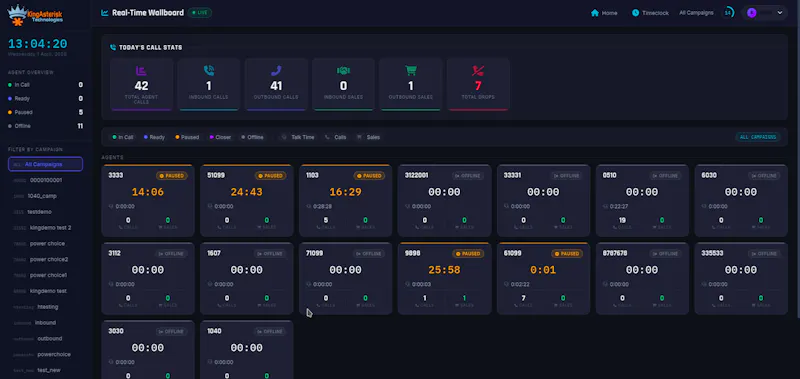Screen dimensions: 800x379
Task: Click the Outbound Calls phone icon
Action: pyautogui.click(x=276, y=71)
